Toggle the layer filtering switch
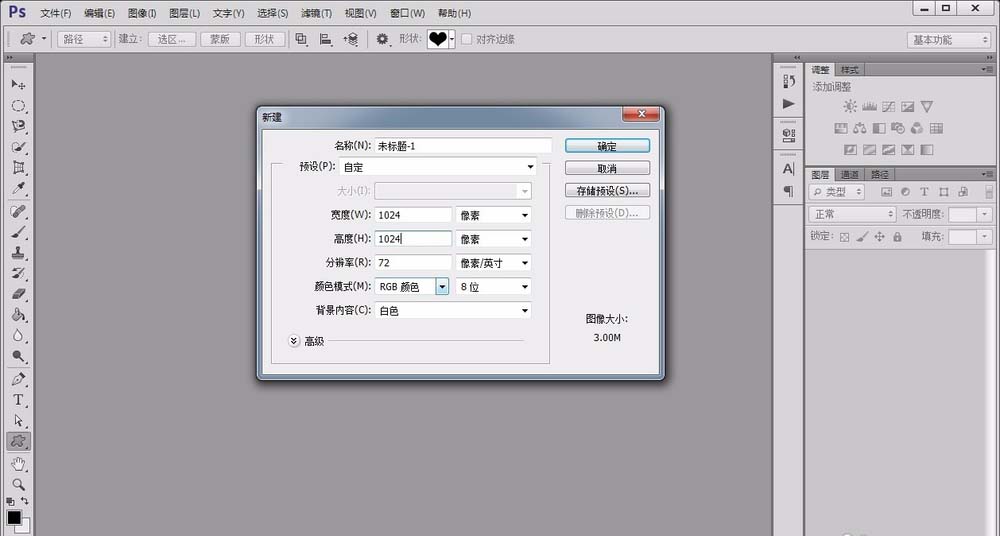 point(989,191)
